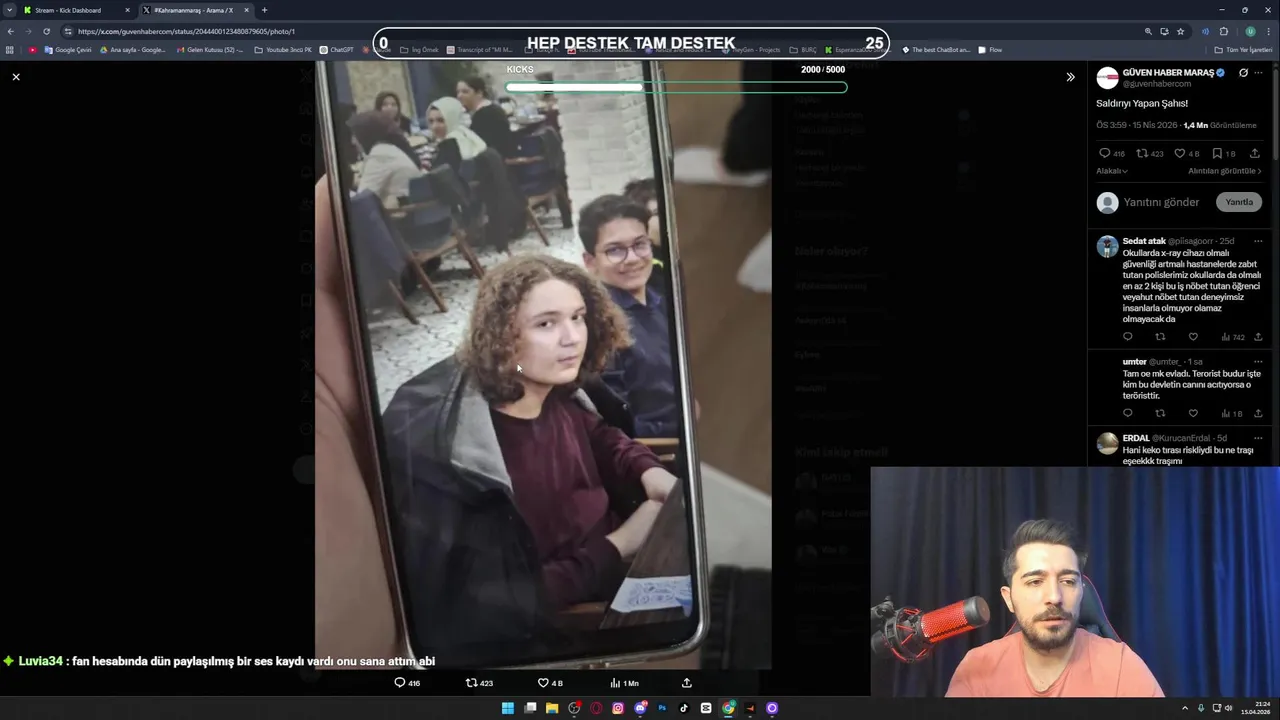Open Chrome extensions puzzle icon
1280x720 pixels.
pyautogui.click(x=1223, y=31)
